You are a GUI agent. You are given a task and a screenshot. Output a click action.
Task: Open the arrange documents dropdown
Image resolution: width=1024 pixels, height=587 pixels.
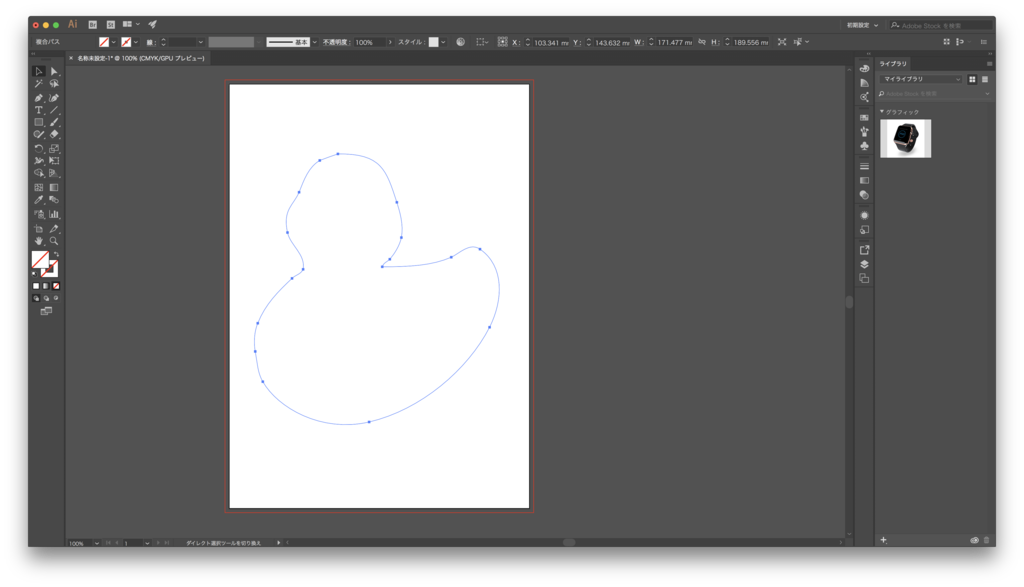click(131, 25)
